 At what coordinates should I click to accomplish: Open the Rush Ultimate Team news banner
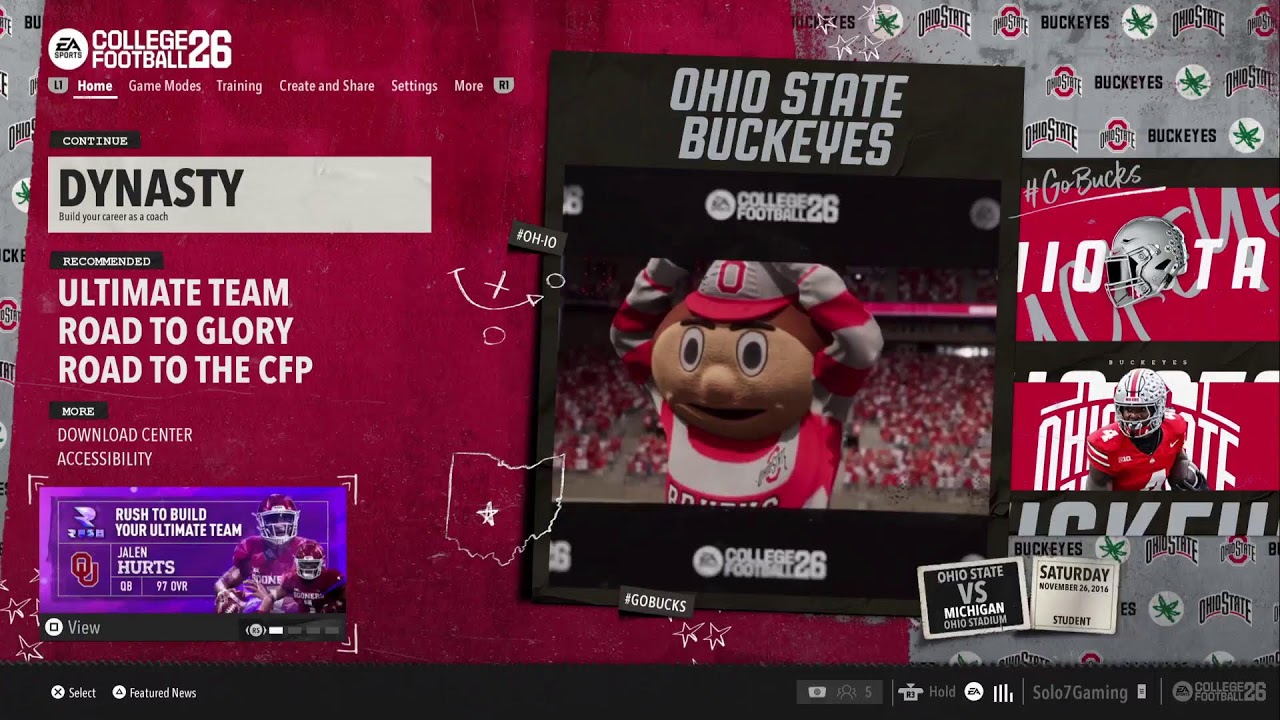(x=193, y=550)
